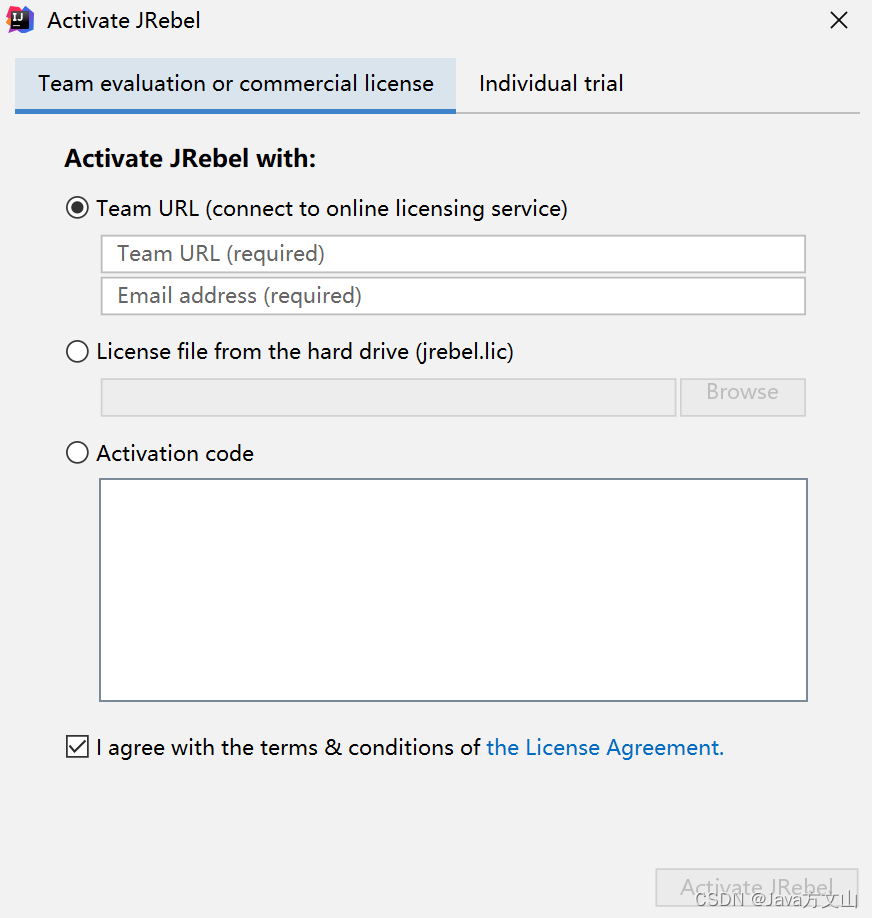
Task: Click the 'Activate JRebel' window title text
Action: click(124, 20)
